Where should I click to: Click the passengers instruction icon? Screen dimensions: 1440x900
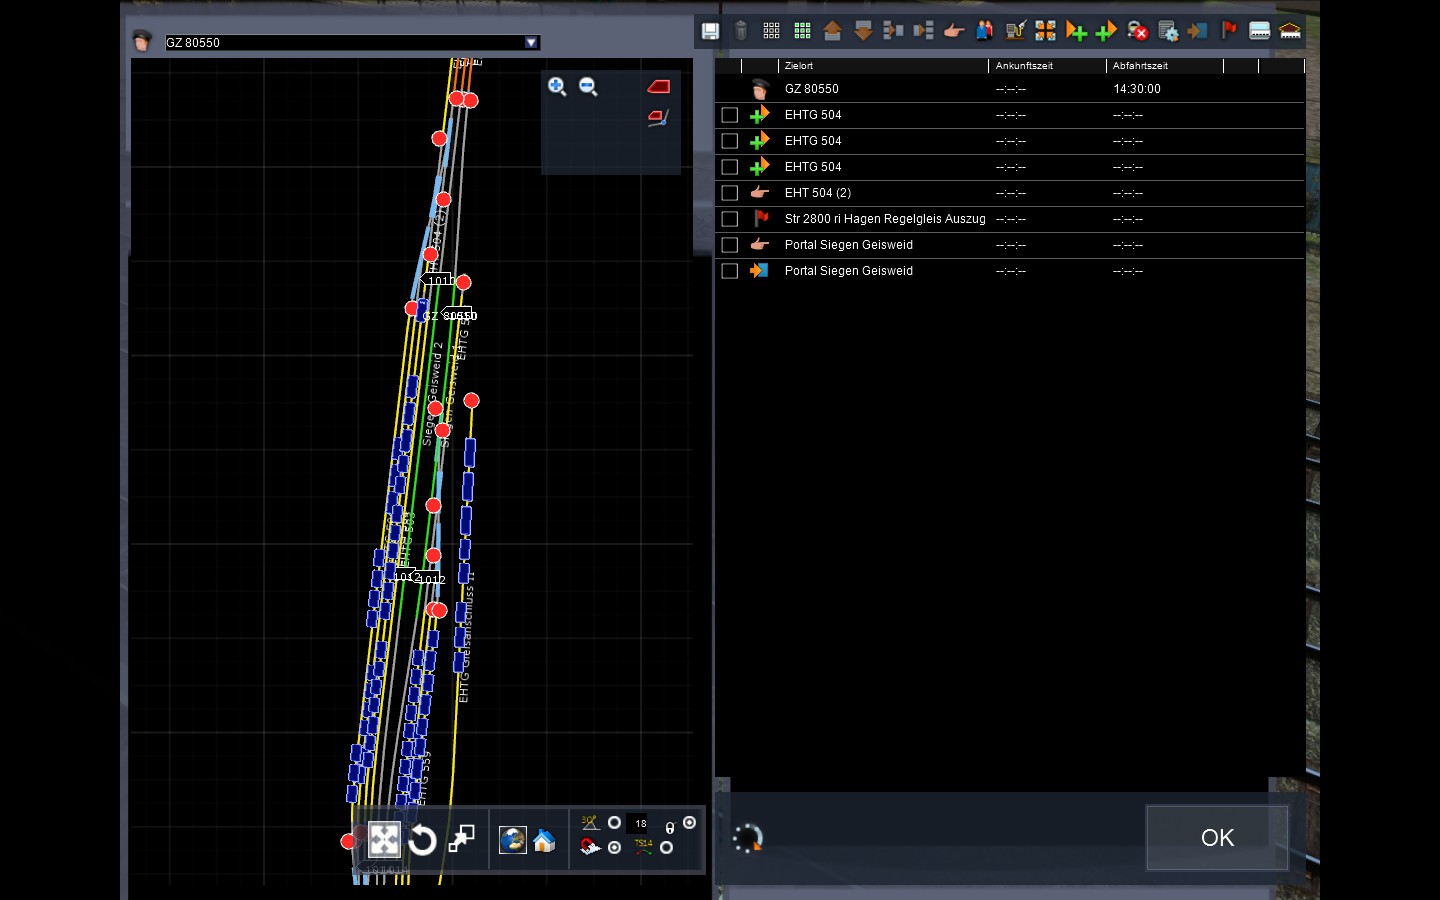(985, 31)
